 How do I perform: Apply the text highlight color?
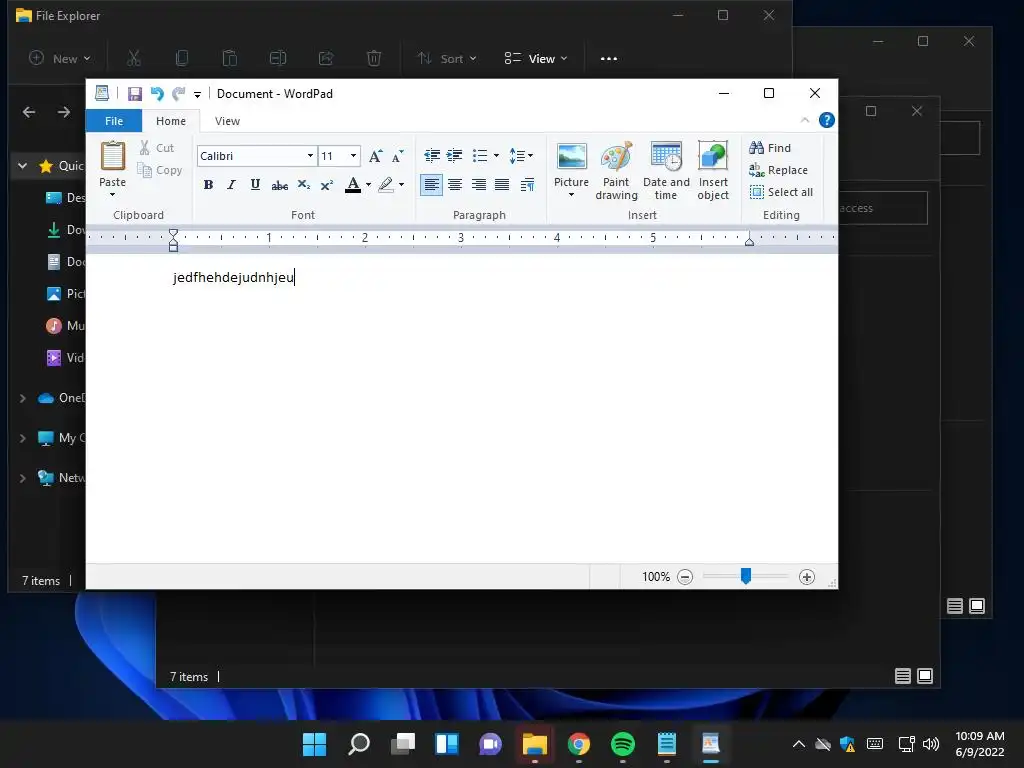[386, 185]
